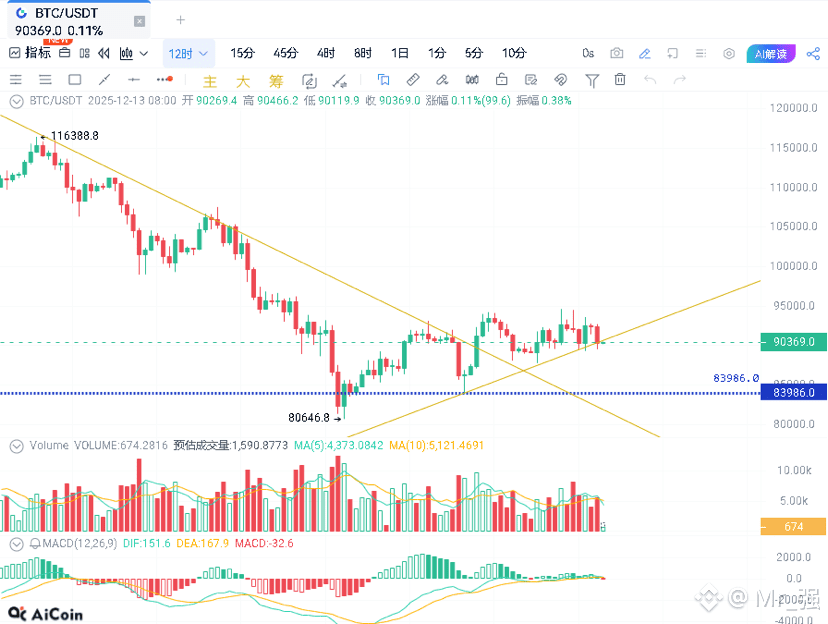Expand the candlestick chart type dropdown
This screenshot has width=828, height=624.
tap(134, 53)
